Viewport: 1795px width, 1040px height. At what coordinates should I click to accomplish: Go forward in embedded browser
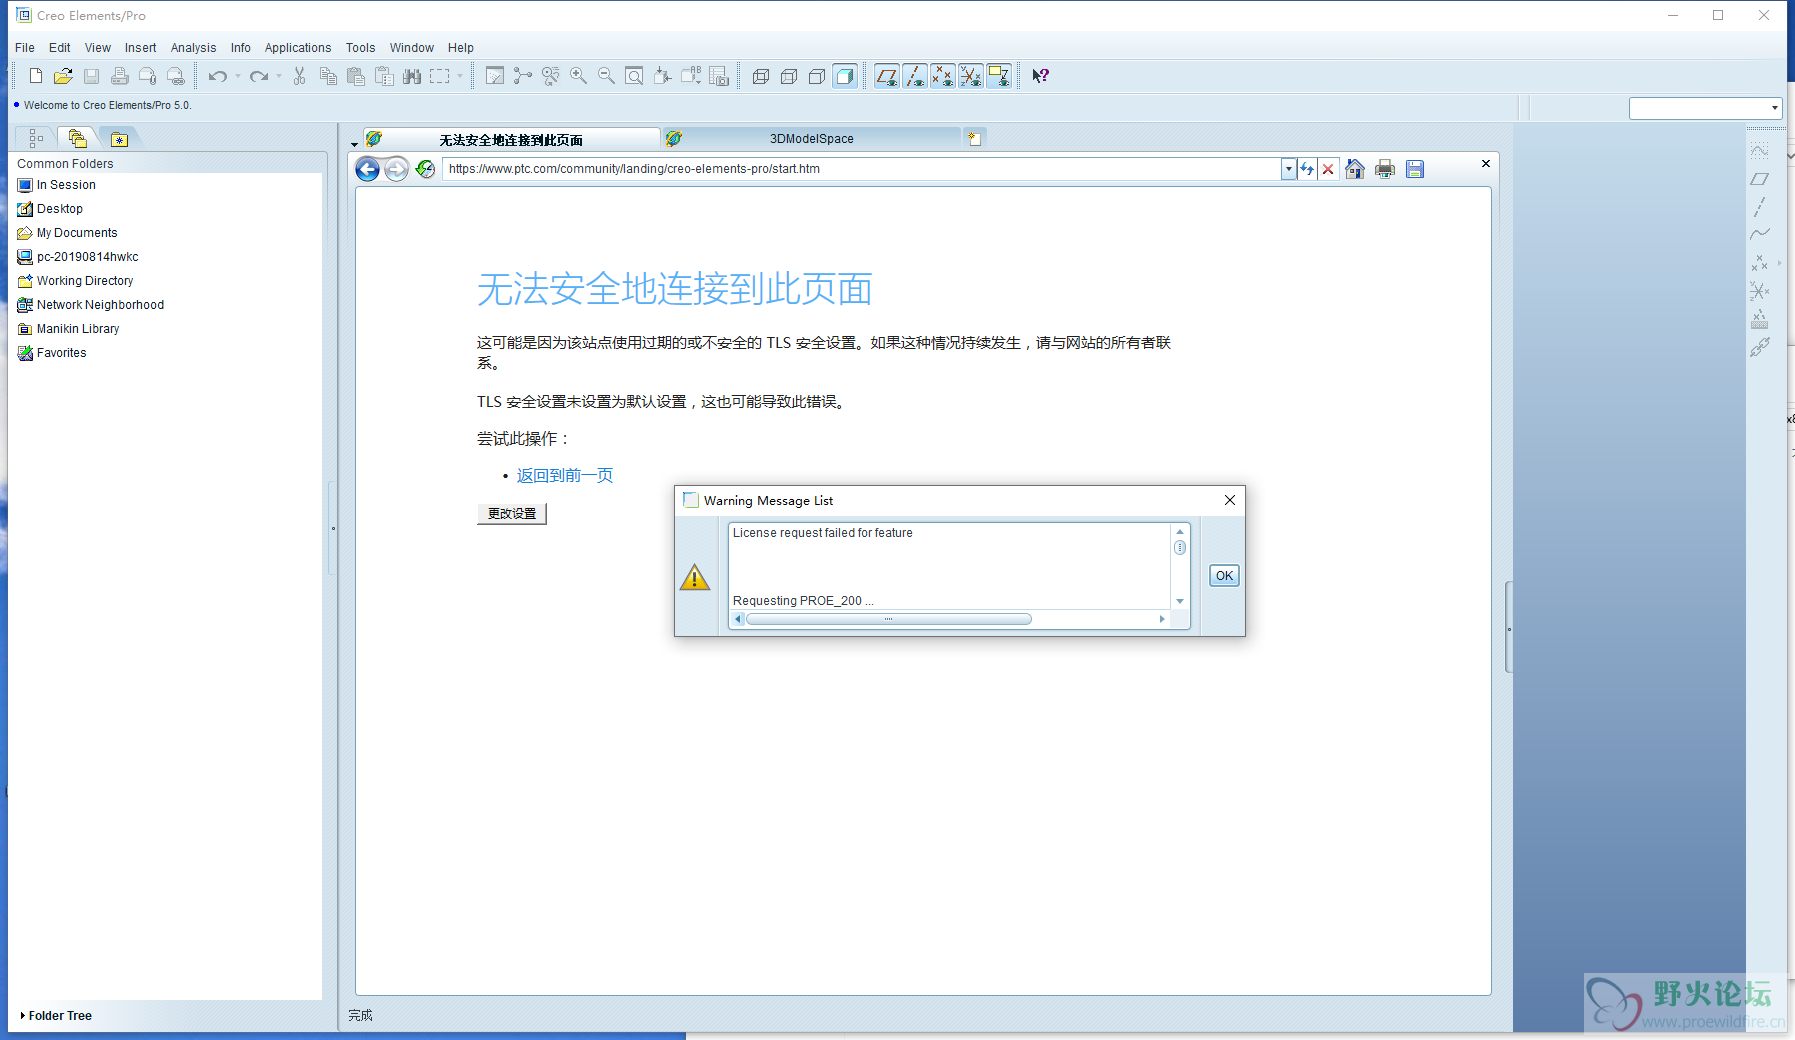coord(396,169)
